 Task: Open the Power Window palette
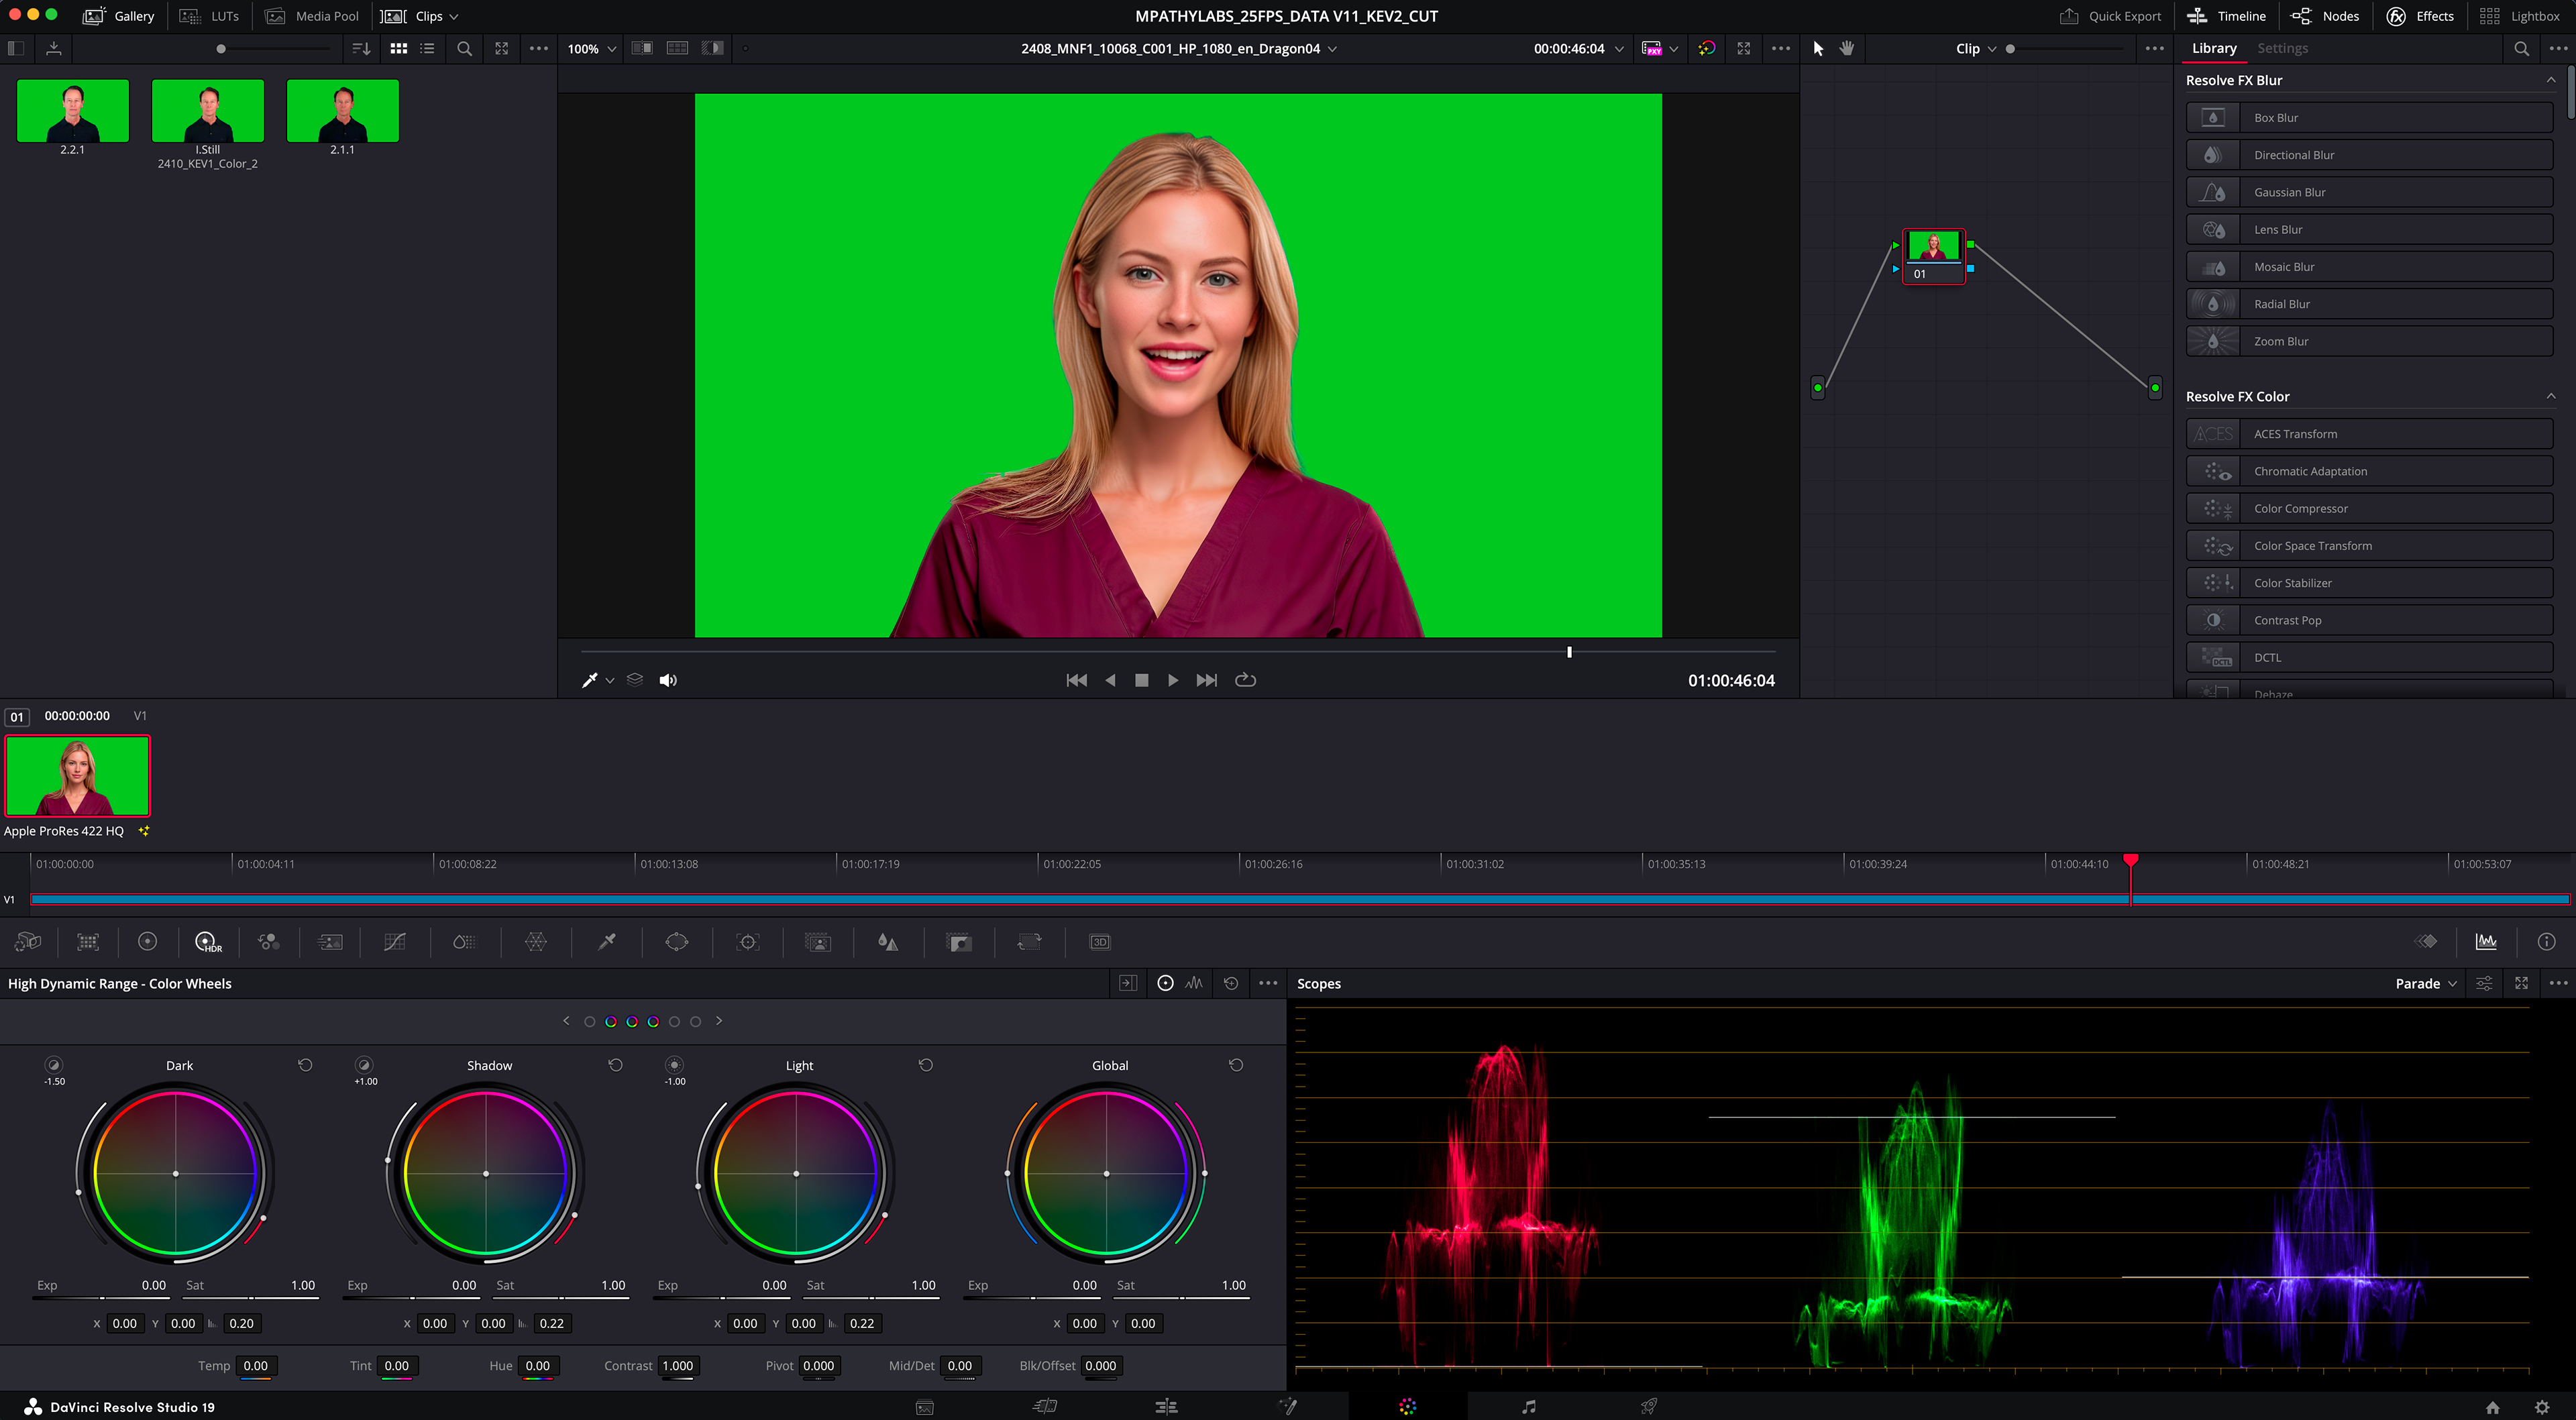[x=677, y=942]
